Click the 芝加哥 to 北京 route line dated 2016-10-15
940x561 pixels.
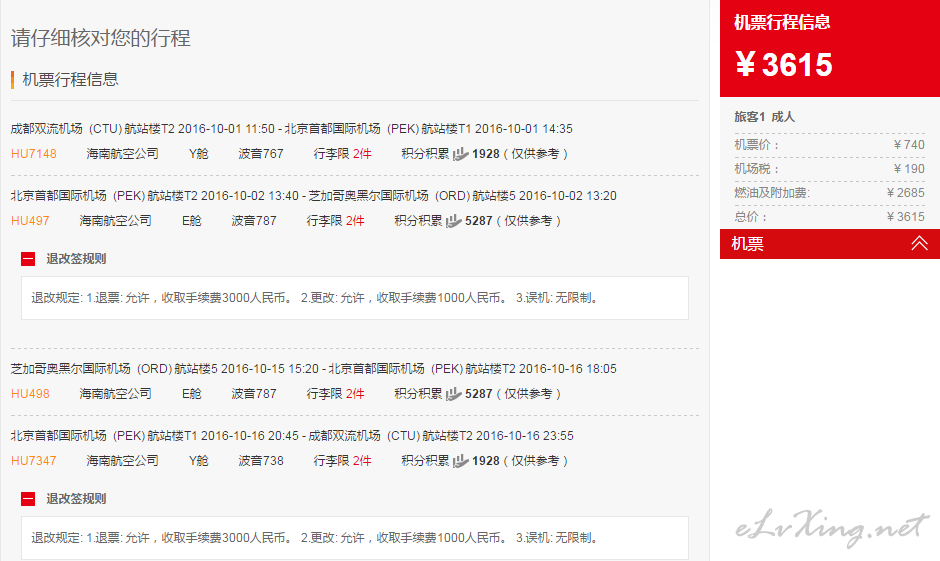pos(314,369)
